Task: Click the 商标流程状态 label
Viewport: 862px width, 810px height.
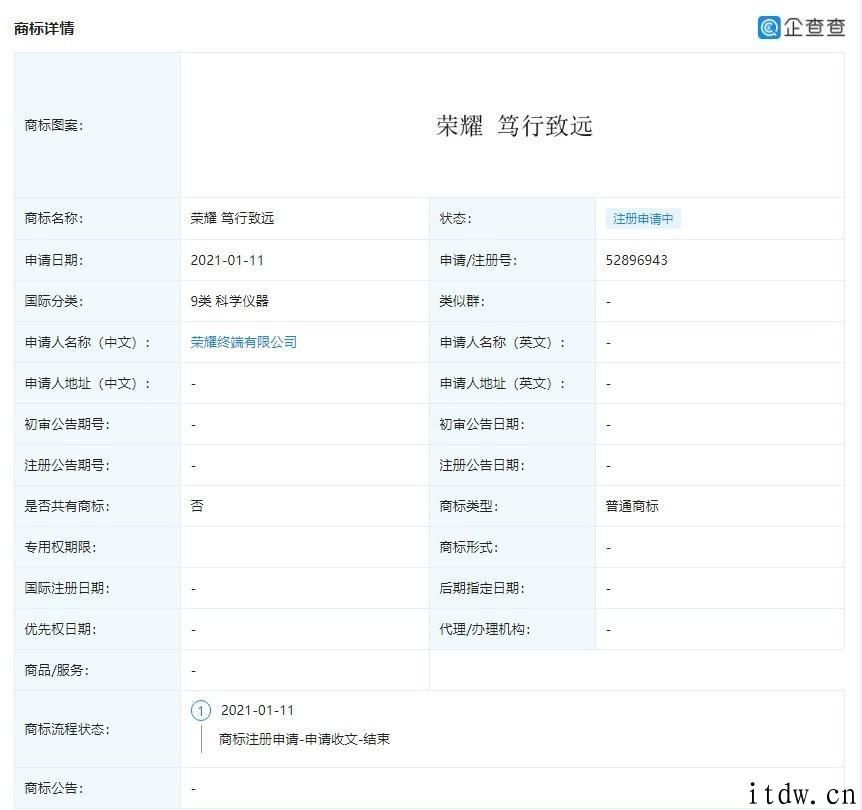Action: (67, 729)
